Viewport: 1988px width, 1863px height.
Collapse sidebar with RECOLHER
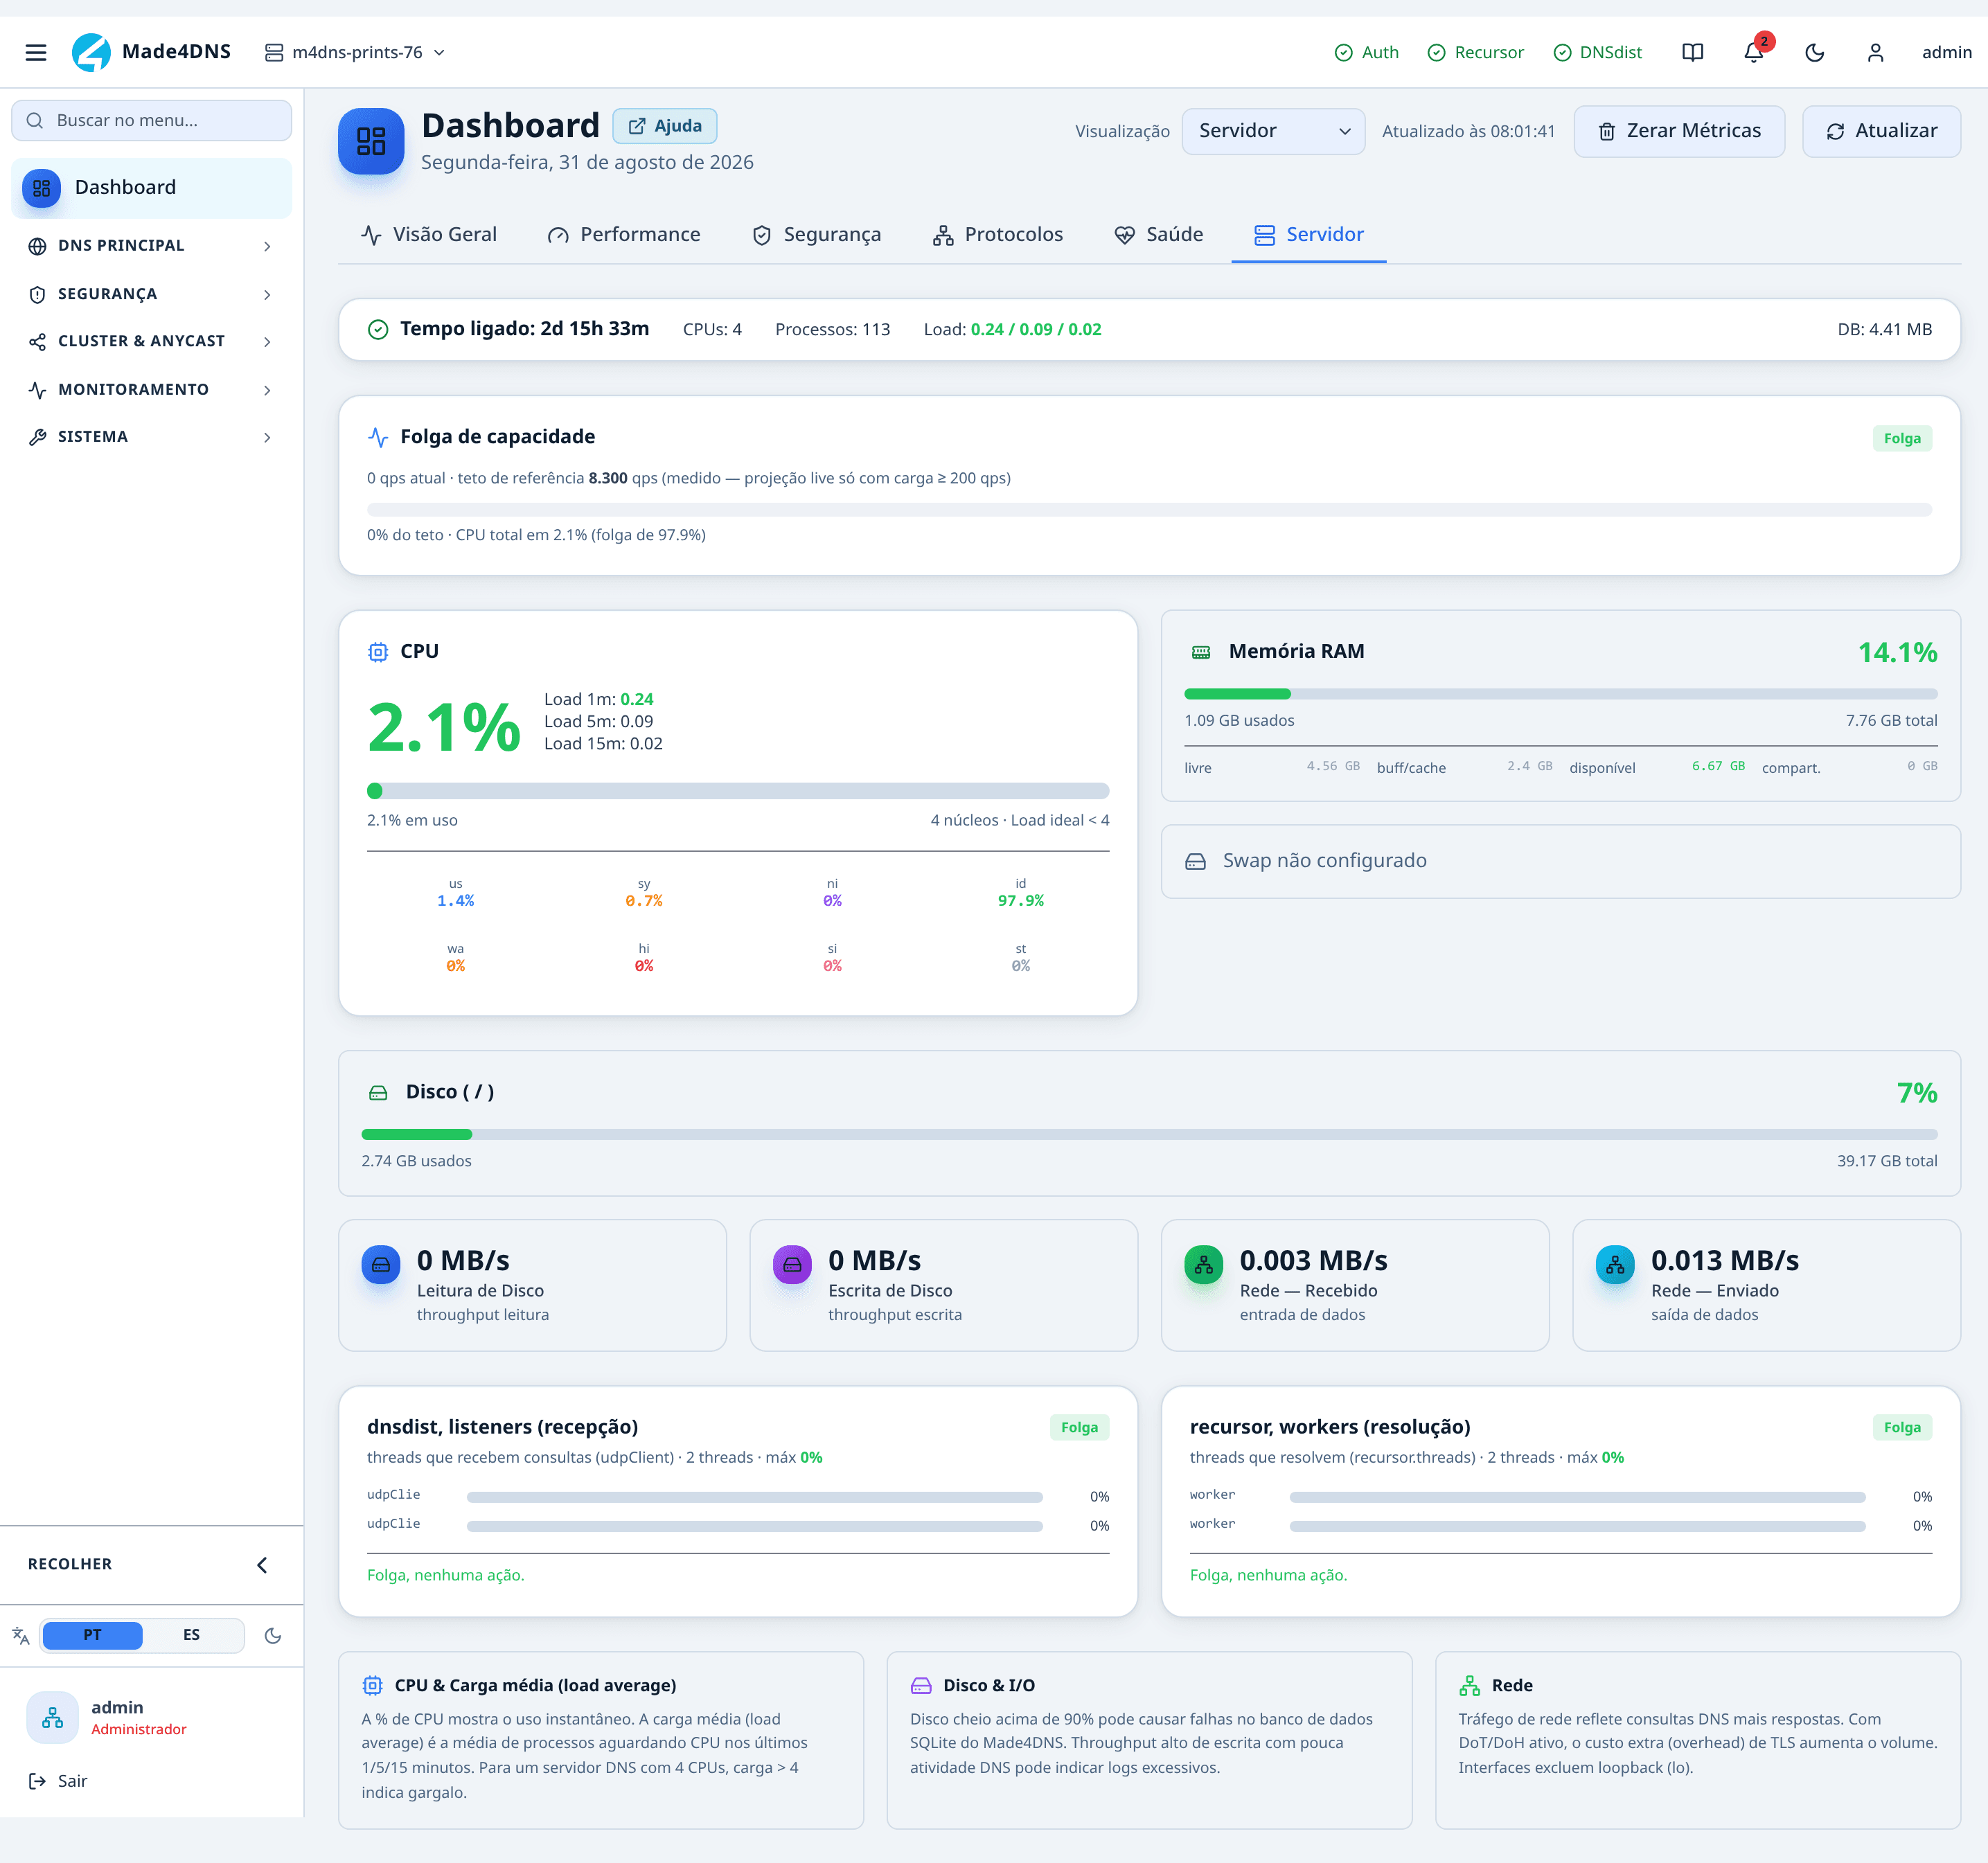[x=152, y=1565]
